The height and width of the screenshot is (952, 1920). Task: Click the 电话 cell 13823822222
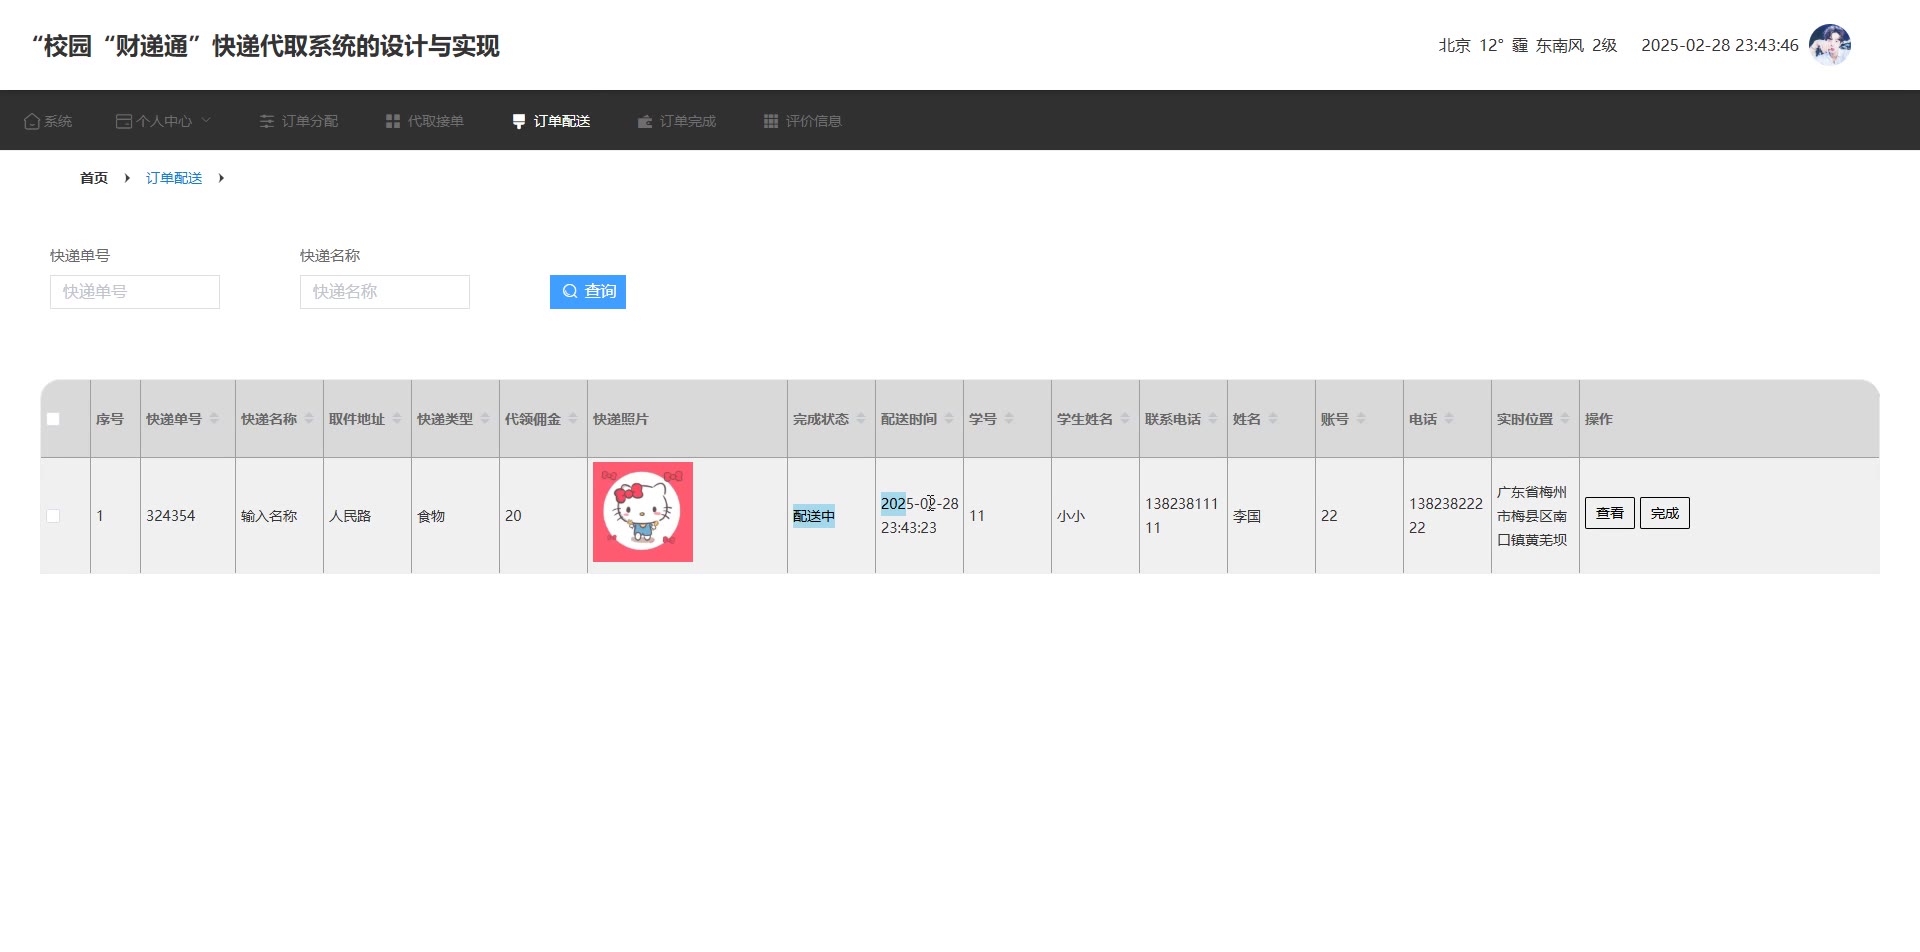tap(1446, 516)
